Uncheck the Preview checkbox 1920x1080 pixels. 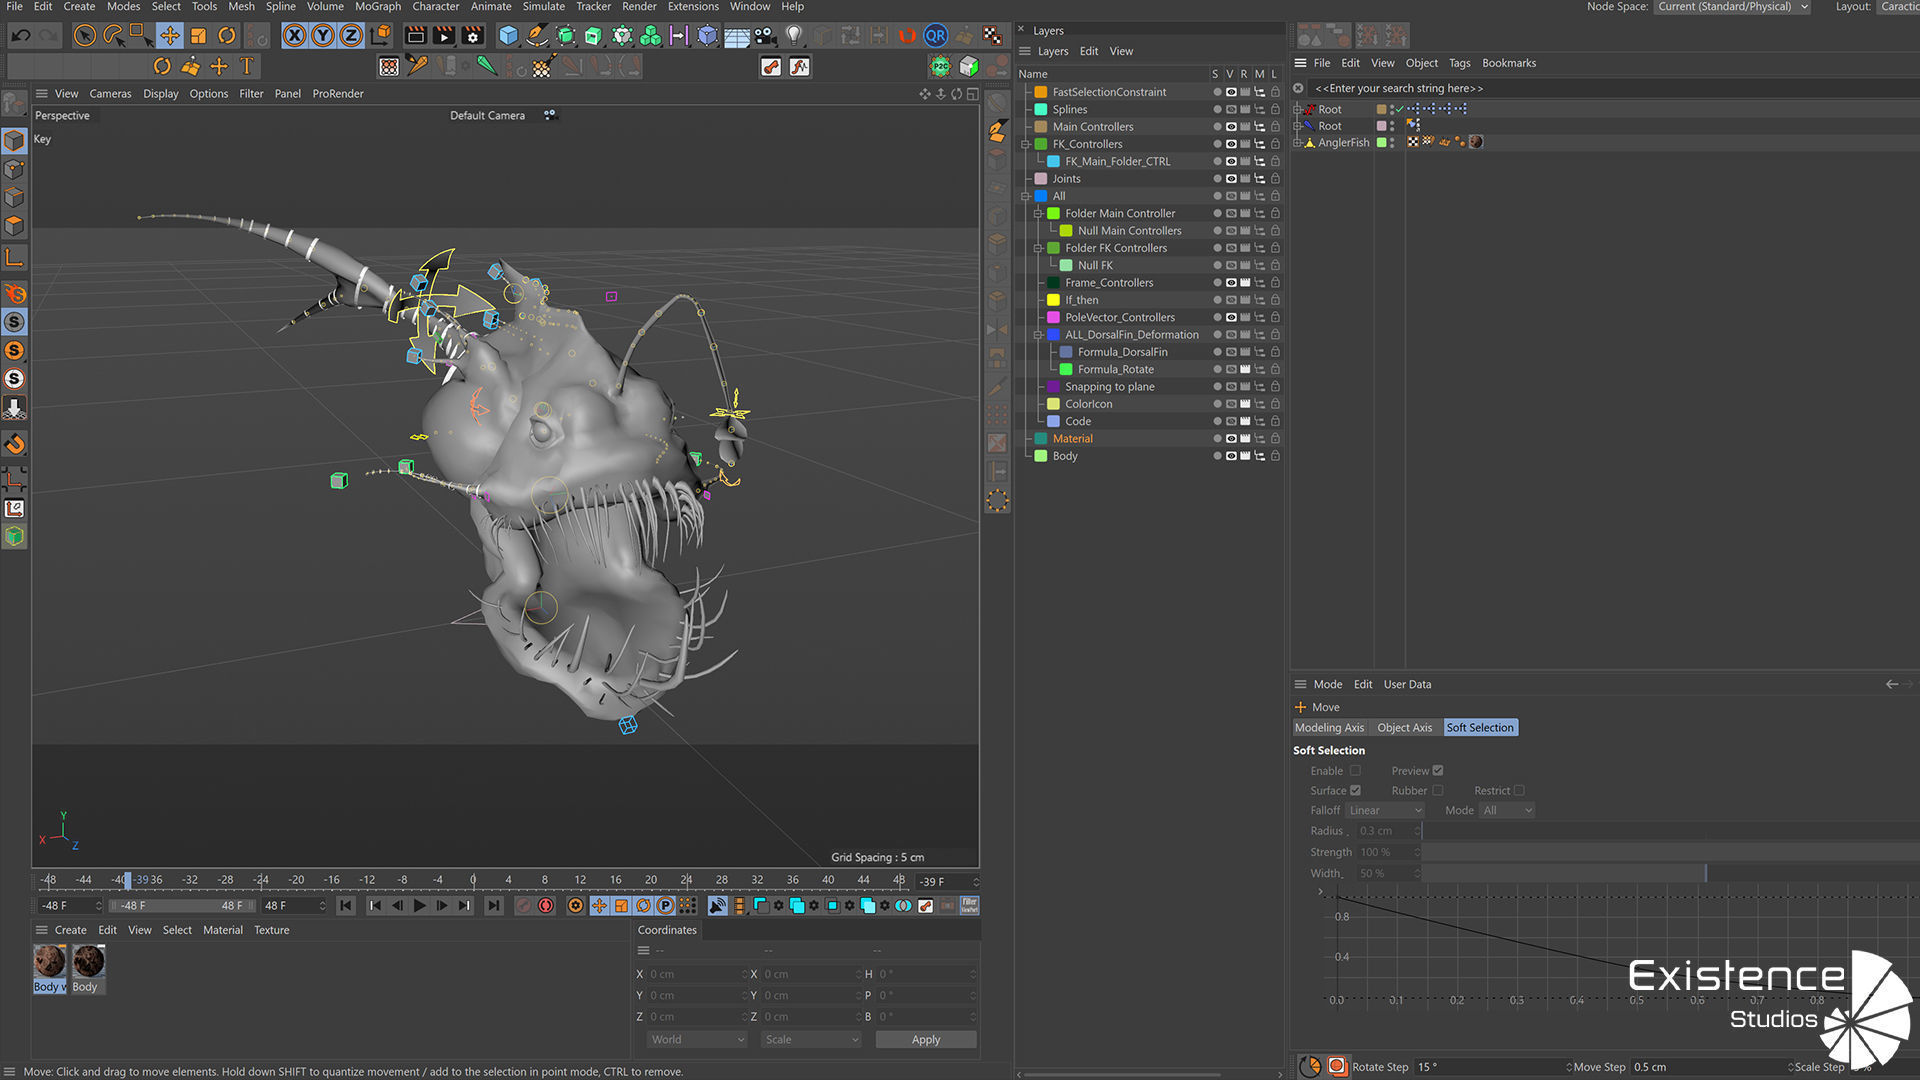(x=1437, y=771)
